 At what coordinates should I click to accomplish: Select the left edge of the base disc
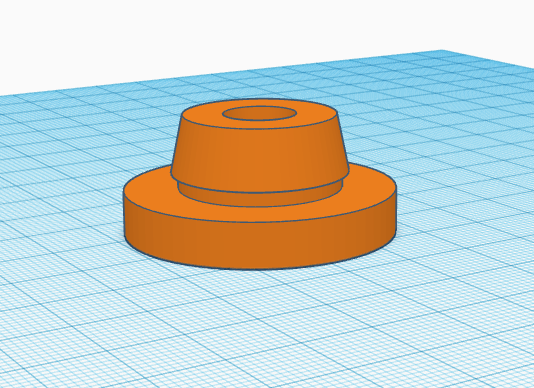pos(124,215)
